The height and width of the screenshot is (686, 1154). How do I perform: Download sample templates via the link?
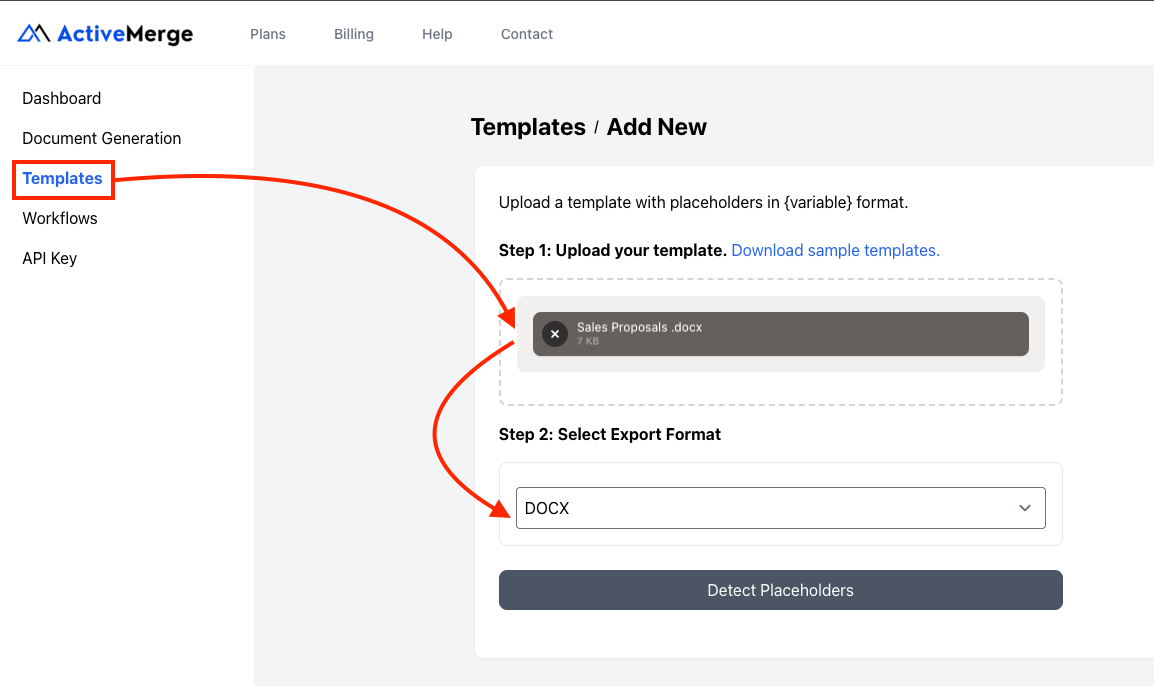click(x=835, y=250)
